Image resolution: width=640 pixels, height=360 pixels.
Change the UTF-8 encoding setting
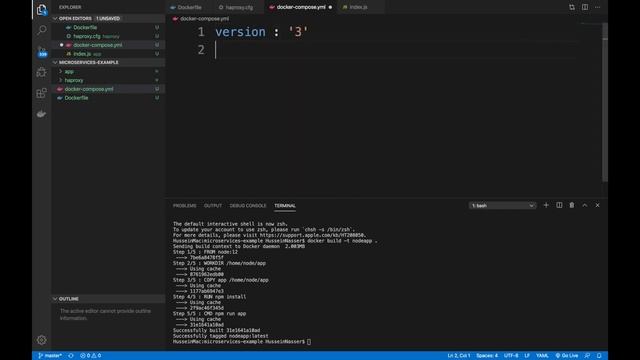511,356
